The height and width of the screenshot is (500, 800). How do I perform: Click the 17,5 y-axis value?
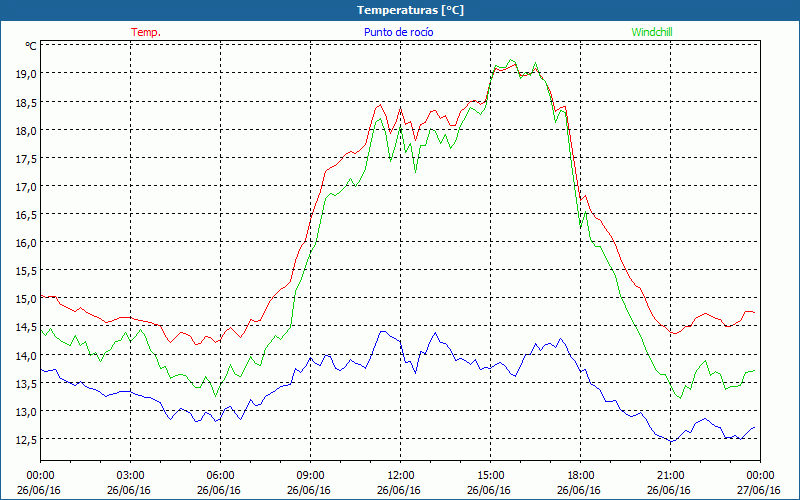click(28, 159)
